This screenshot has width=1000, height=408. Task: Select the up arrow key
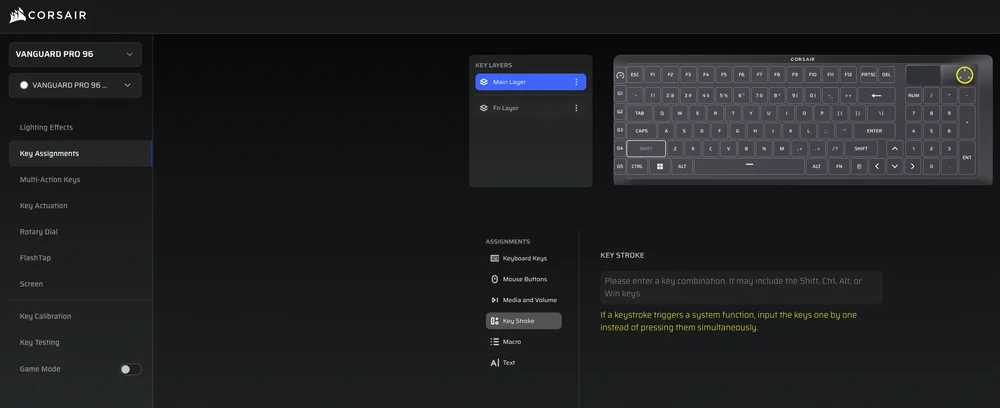pyautogui.click(x=894, y=149)
